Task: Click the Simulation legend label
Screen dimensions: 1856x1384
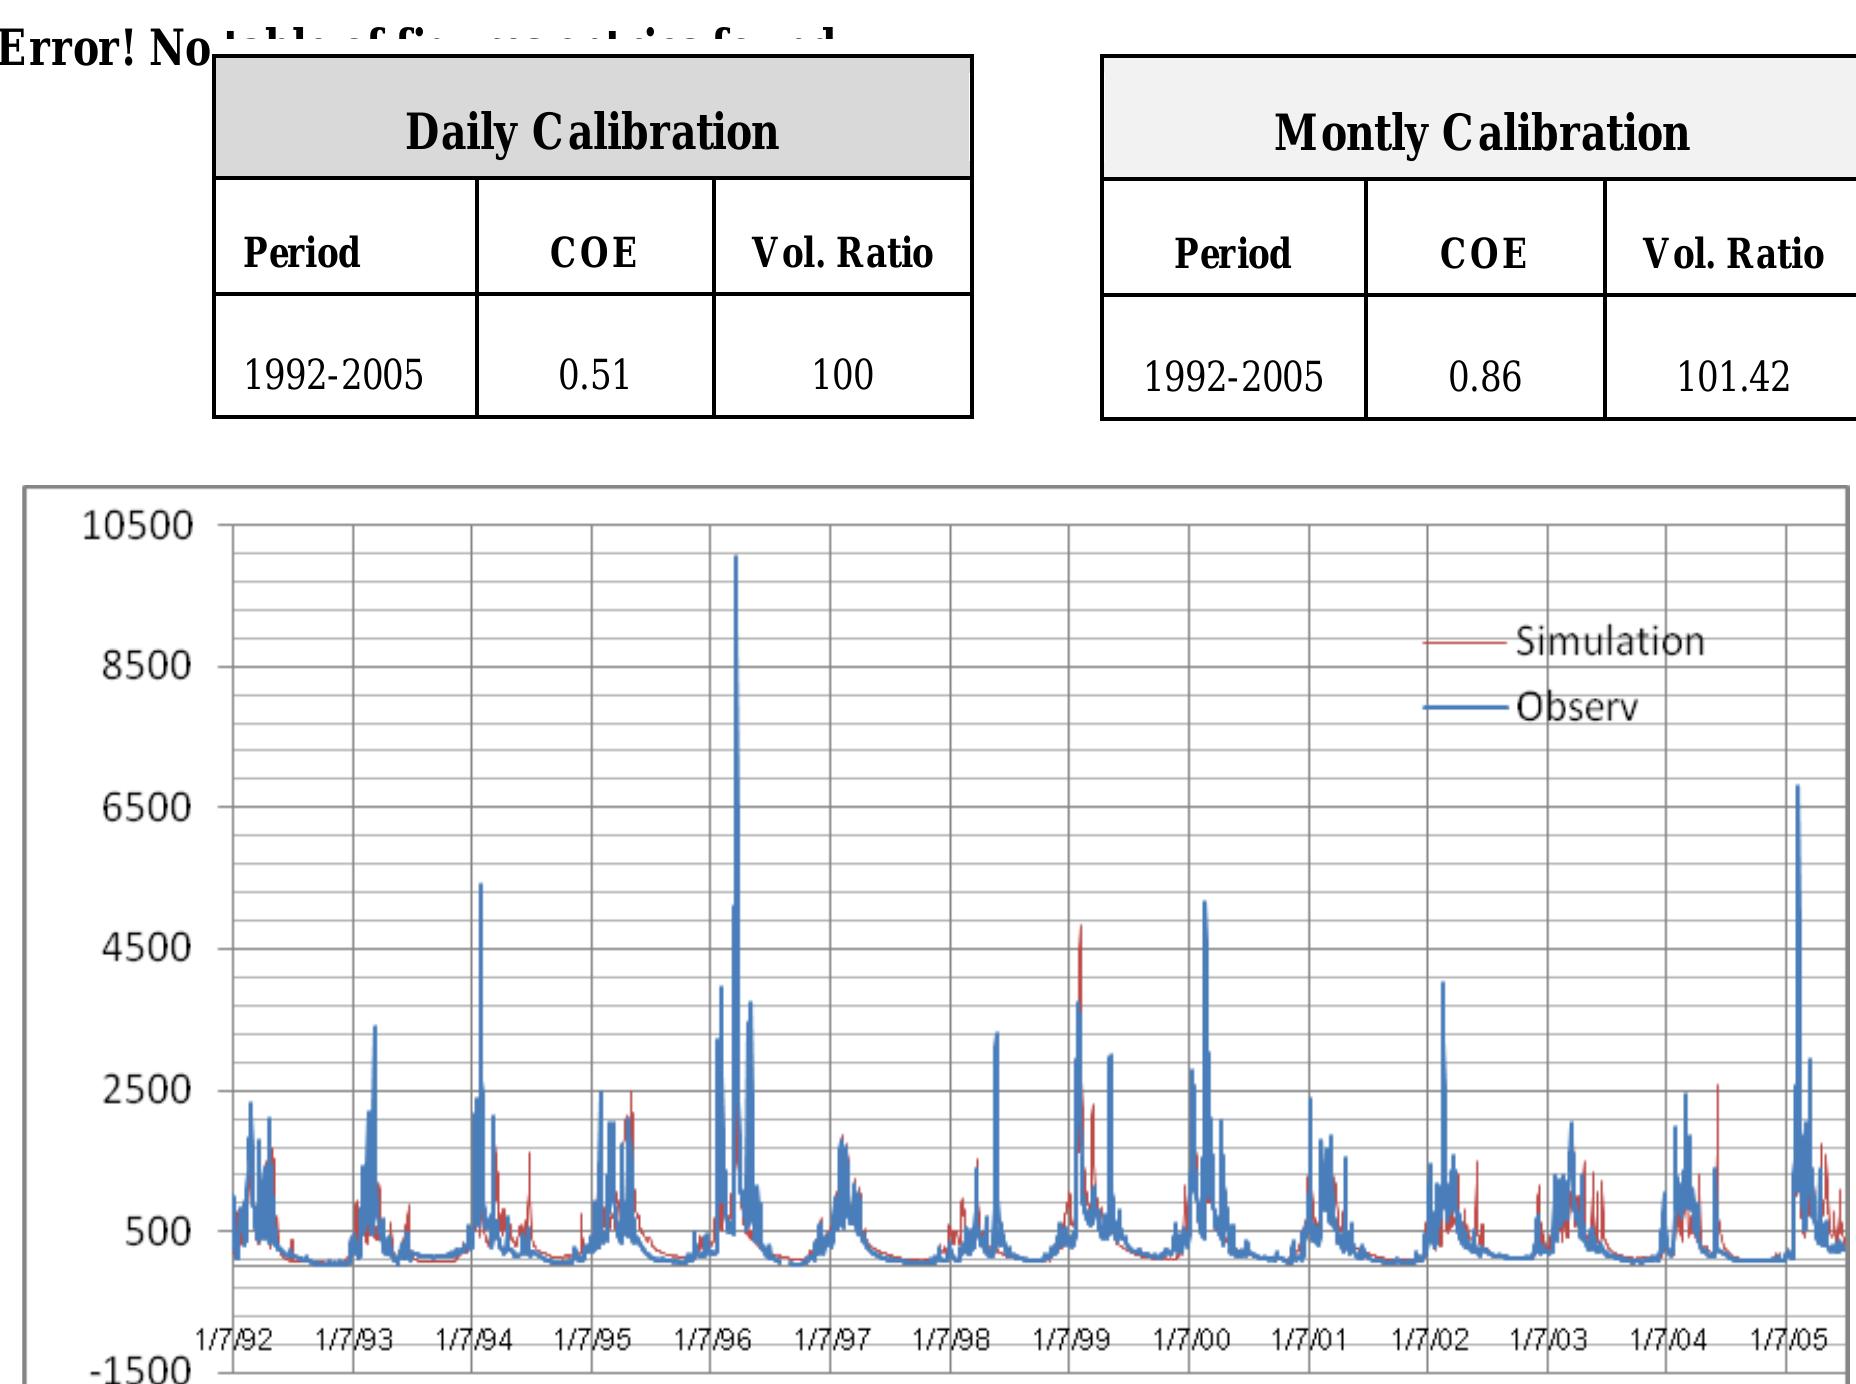Action: click(x=1609, y=641)
